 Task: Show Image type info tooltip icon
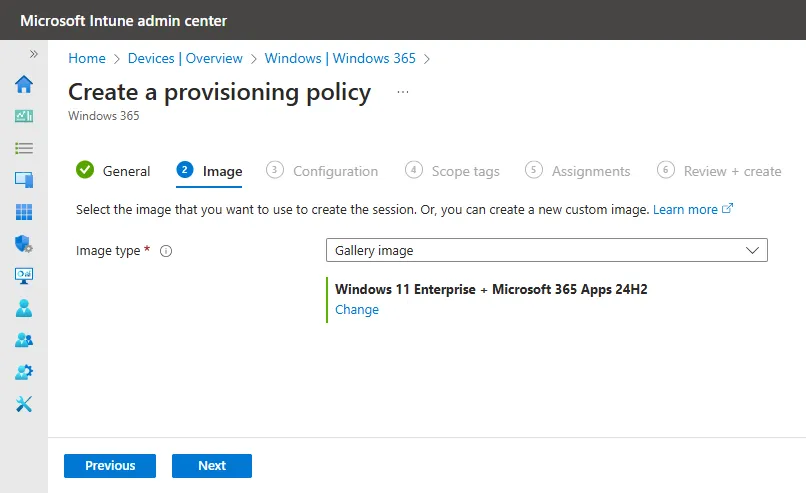point(166,251)
